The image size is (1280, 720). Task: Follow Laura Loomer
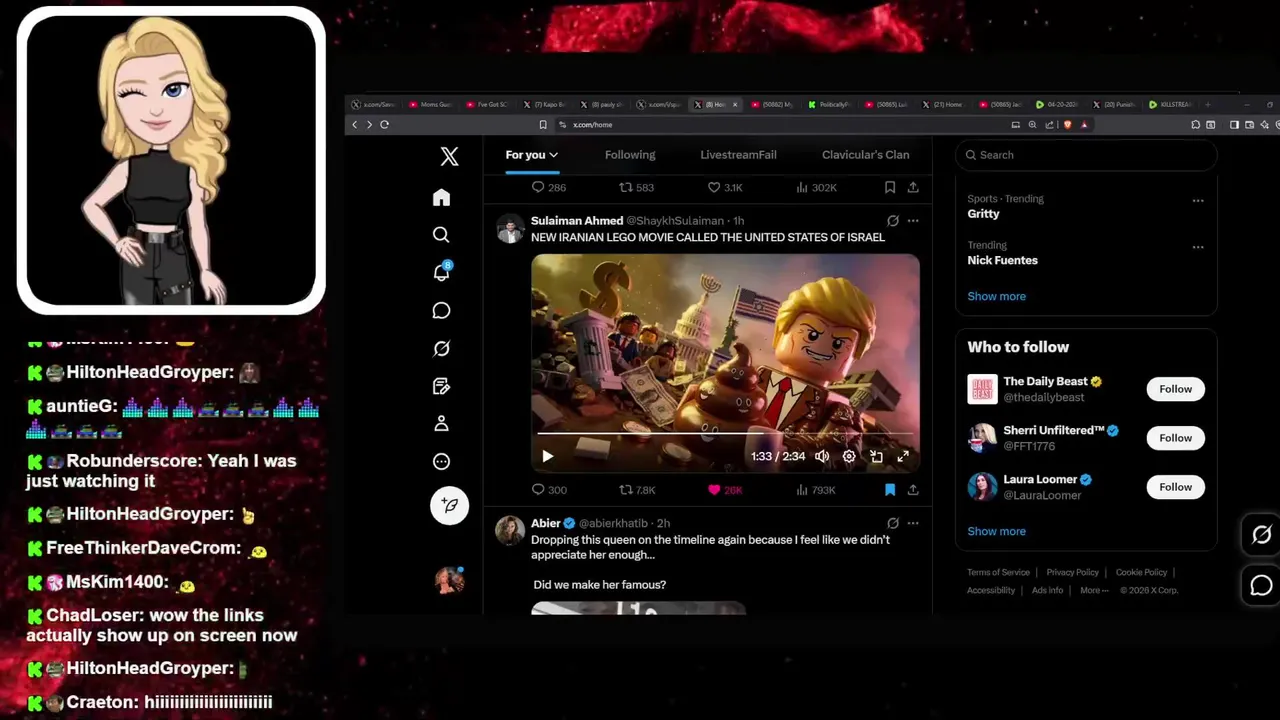click(x=1175, y=487)
